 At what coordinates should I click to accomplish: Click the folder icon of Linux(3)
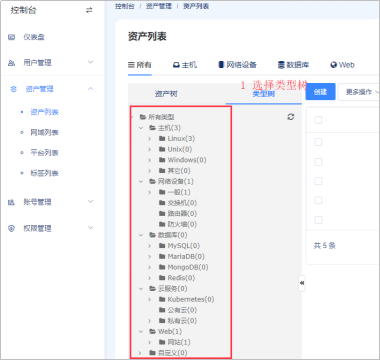(162, 138)
